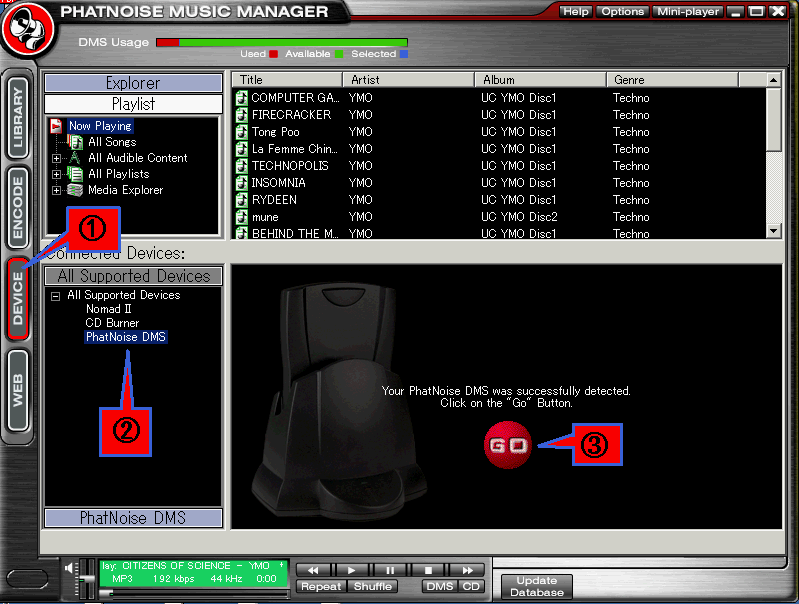
Task: Click the music file icon beside RYDEEN
Action: point(242,200)
